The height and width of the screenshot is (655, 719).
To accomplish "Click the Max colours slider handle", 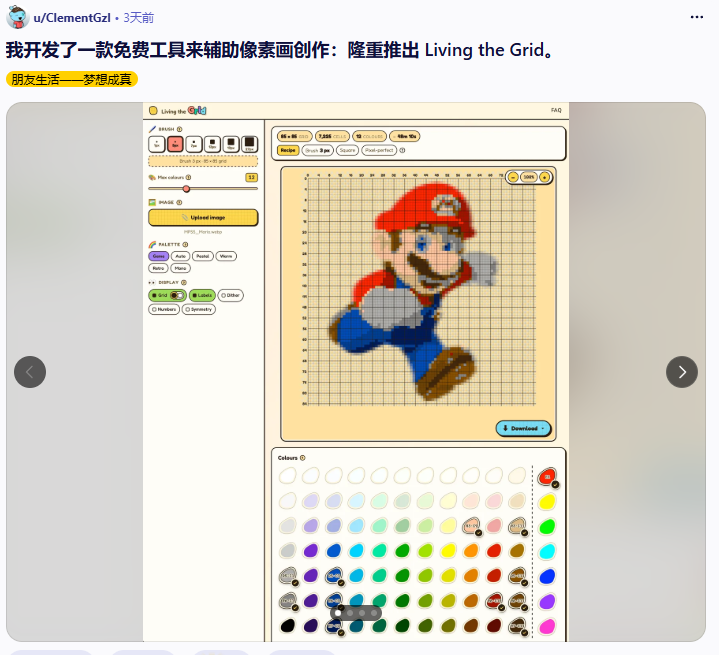I will [186, 189].
